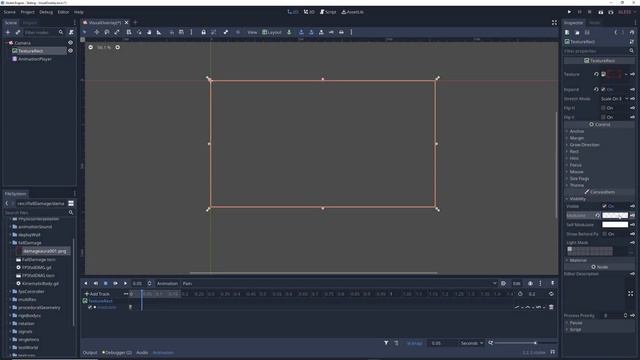Expand the Rect section
Image resolution: width=640 pixels, height=360 pixels.
click(574, 151)
